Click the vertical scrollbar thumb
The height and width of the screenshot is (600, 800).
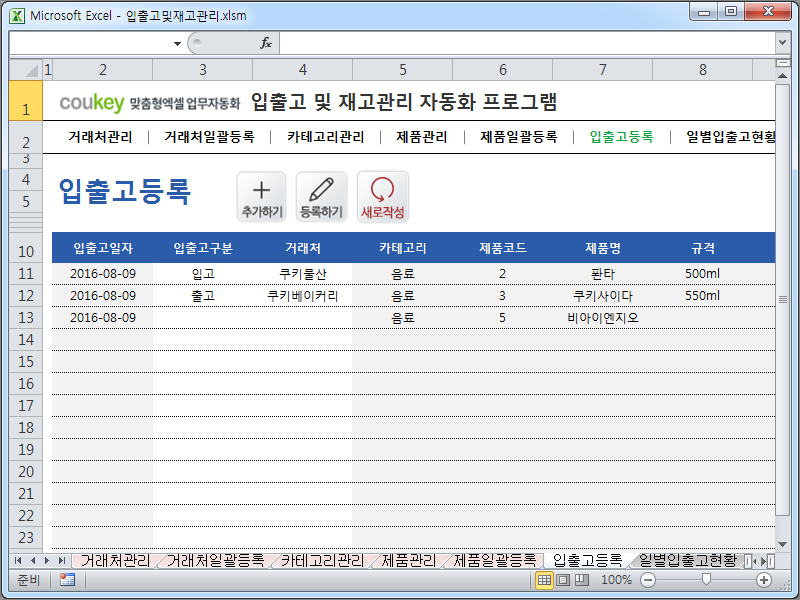pos(782,299)
